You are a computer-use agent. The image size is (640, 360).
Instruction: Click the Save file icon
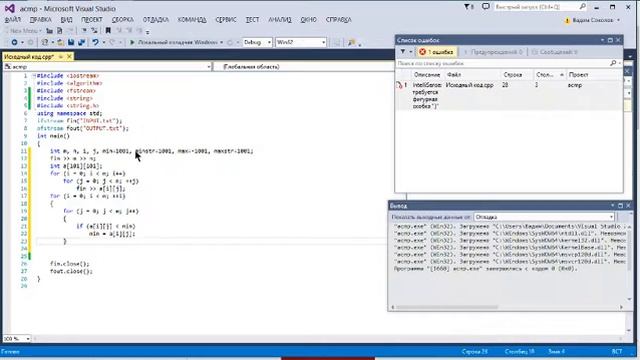tap(71, 42)
